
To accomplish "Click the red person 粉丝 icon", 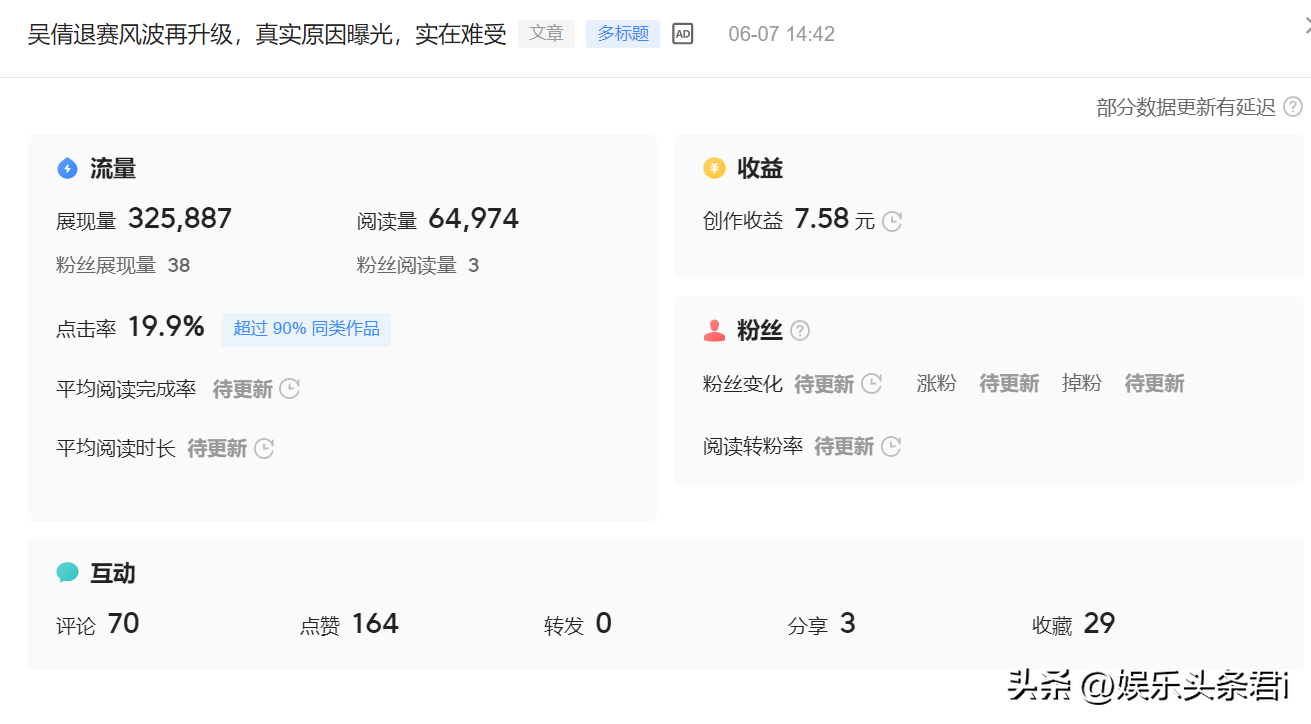I will pyautogui.click(x=714, y=331).
